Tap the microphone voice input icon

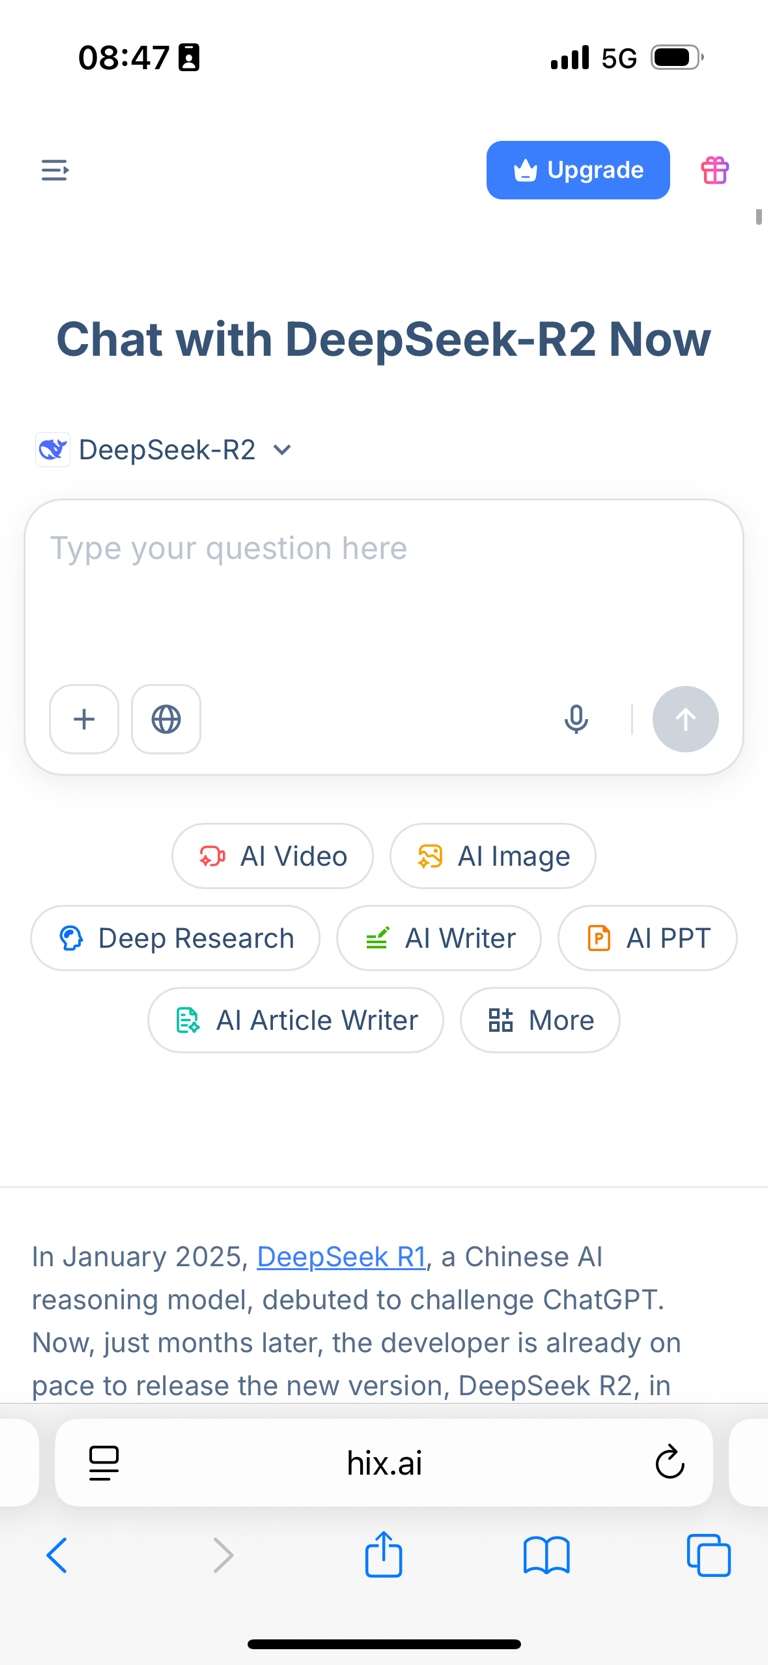576,719
